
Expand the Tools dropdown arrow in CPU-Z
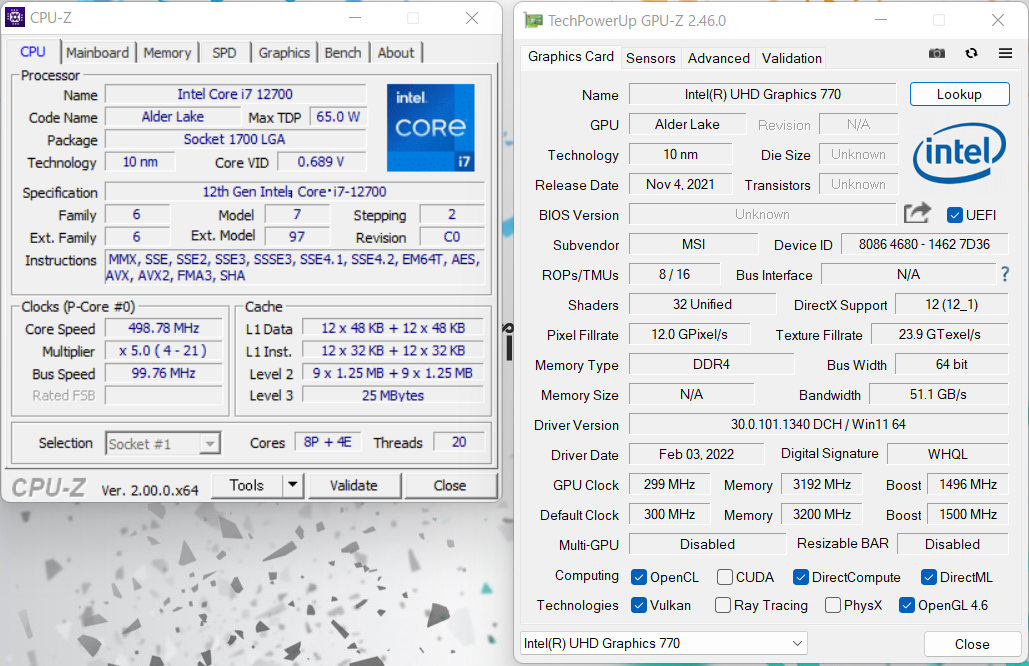click(292, 485)
